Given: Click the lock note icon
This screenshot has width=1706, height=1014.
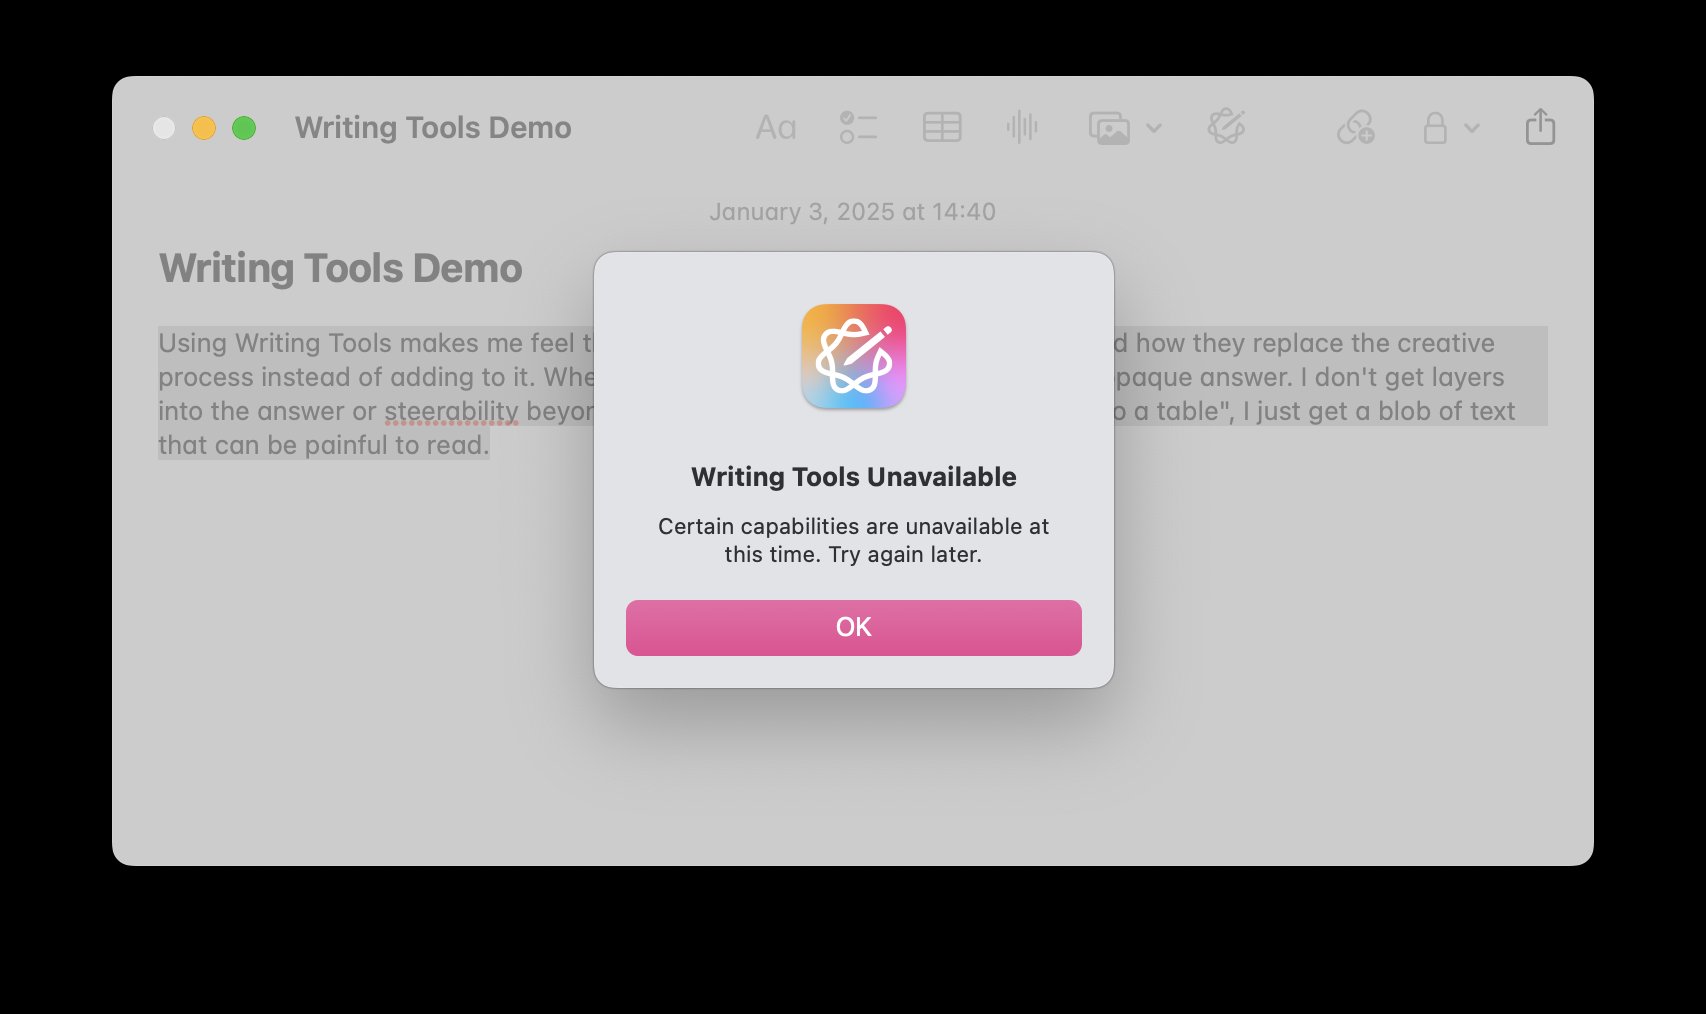Looking at the screenshot, I should 1435,128.
